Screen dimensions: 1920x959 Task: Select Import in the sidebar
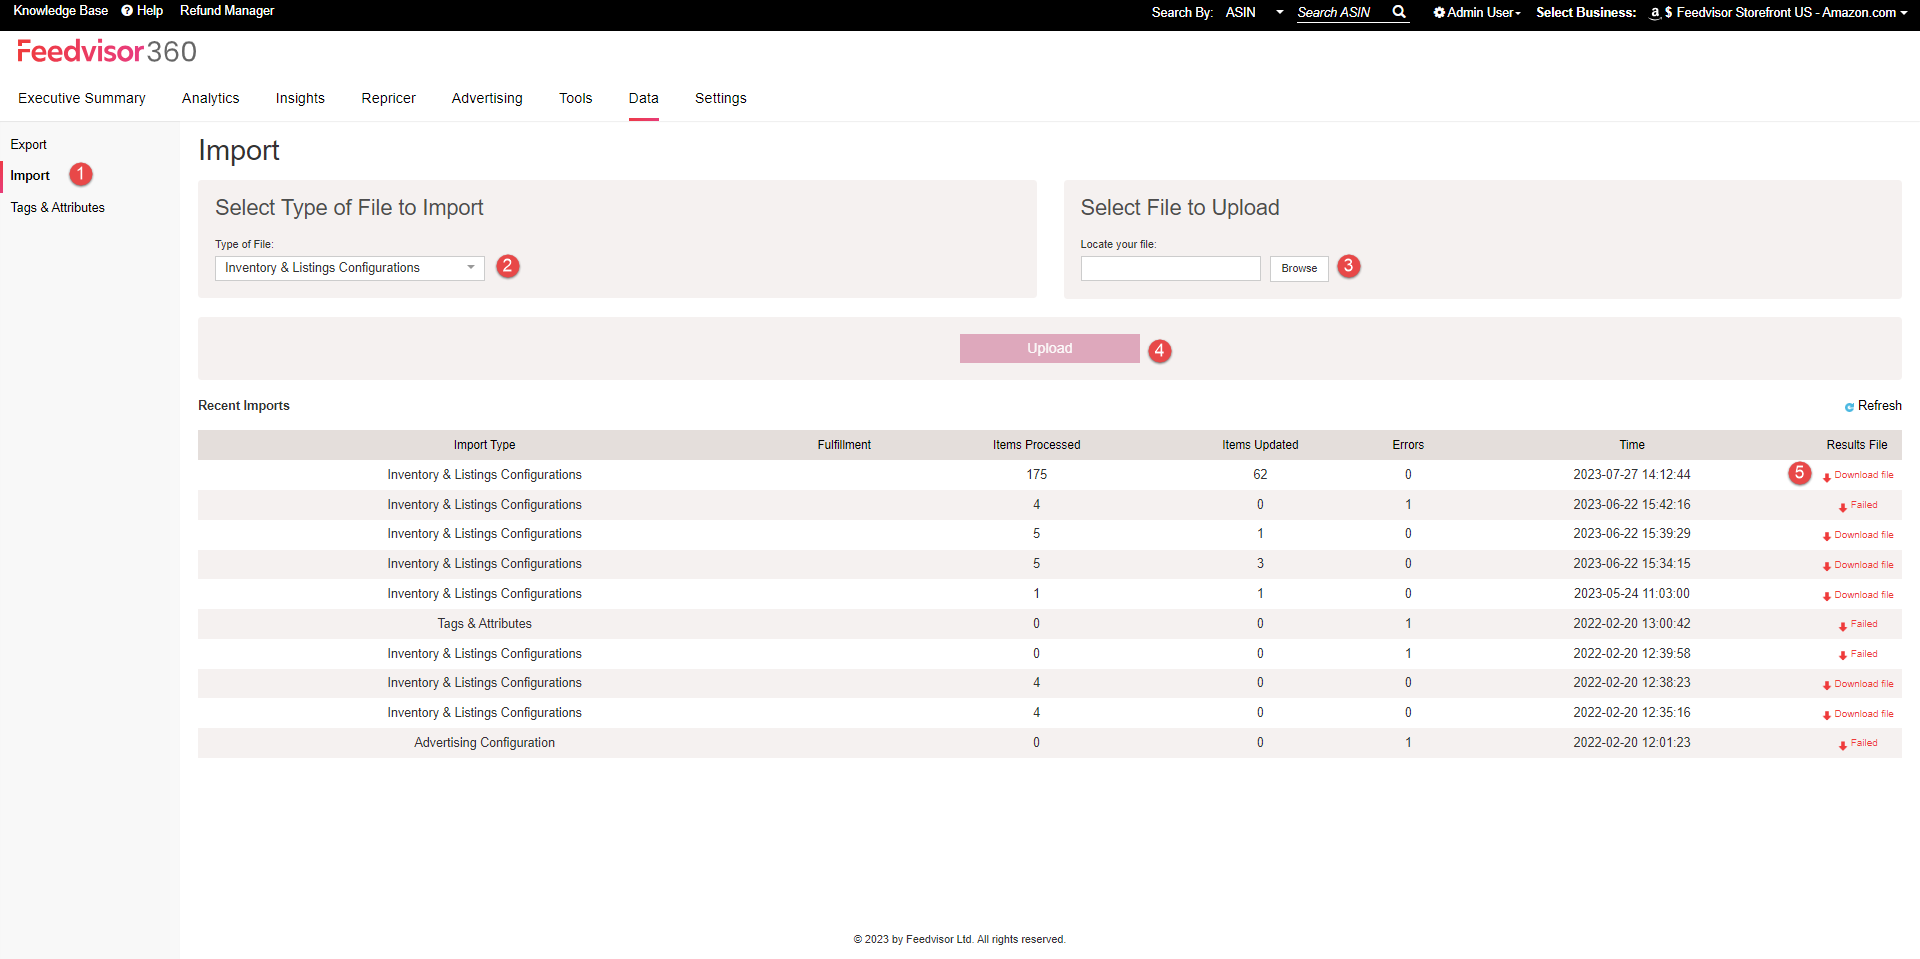pos(30,176)
